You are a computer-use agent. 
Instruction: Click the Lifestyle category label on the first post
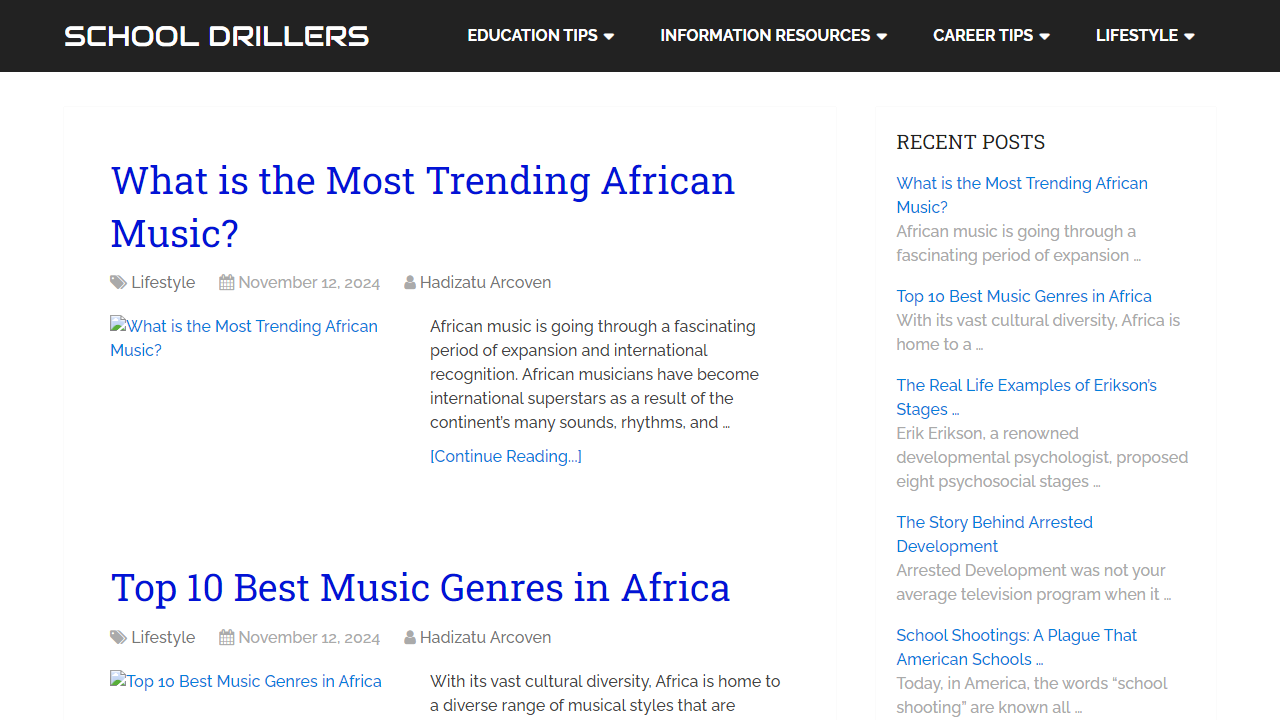click(x=163, y=282)
